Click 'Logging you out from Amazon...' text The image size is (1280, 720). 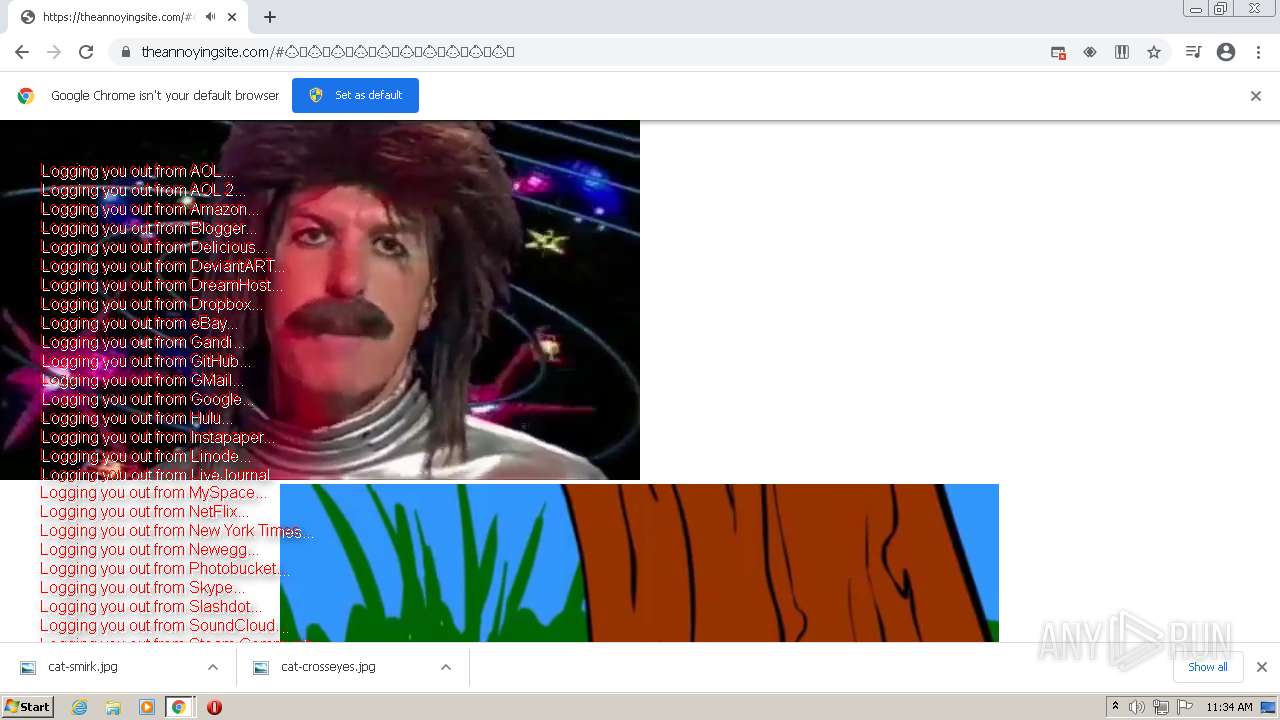[150, 209]
